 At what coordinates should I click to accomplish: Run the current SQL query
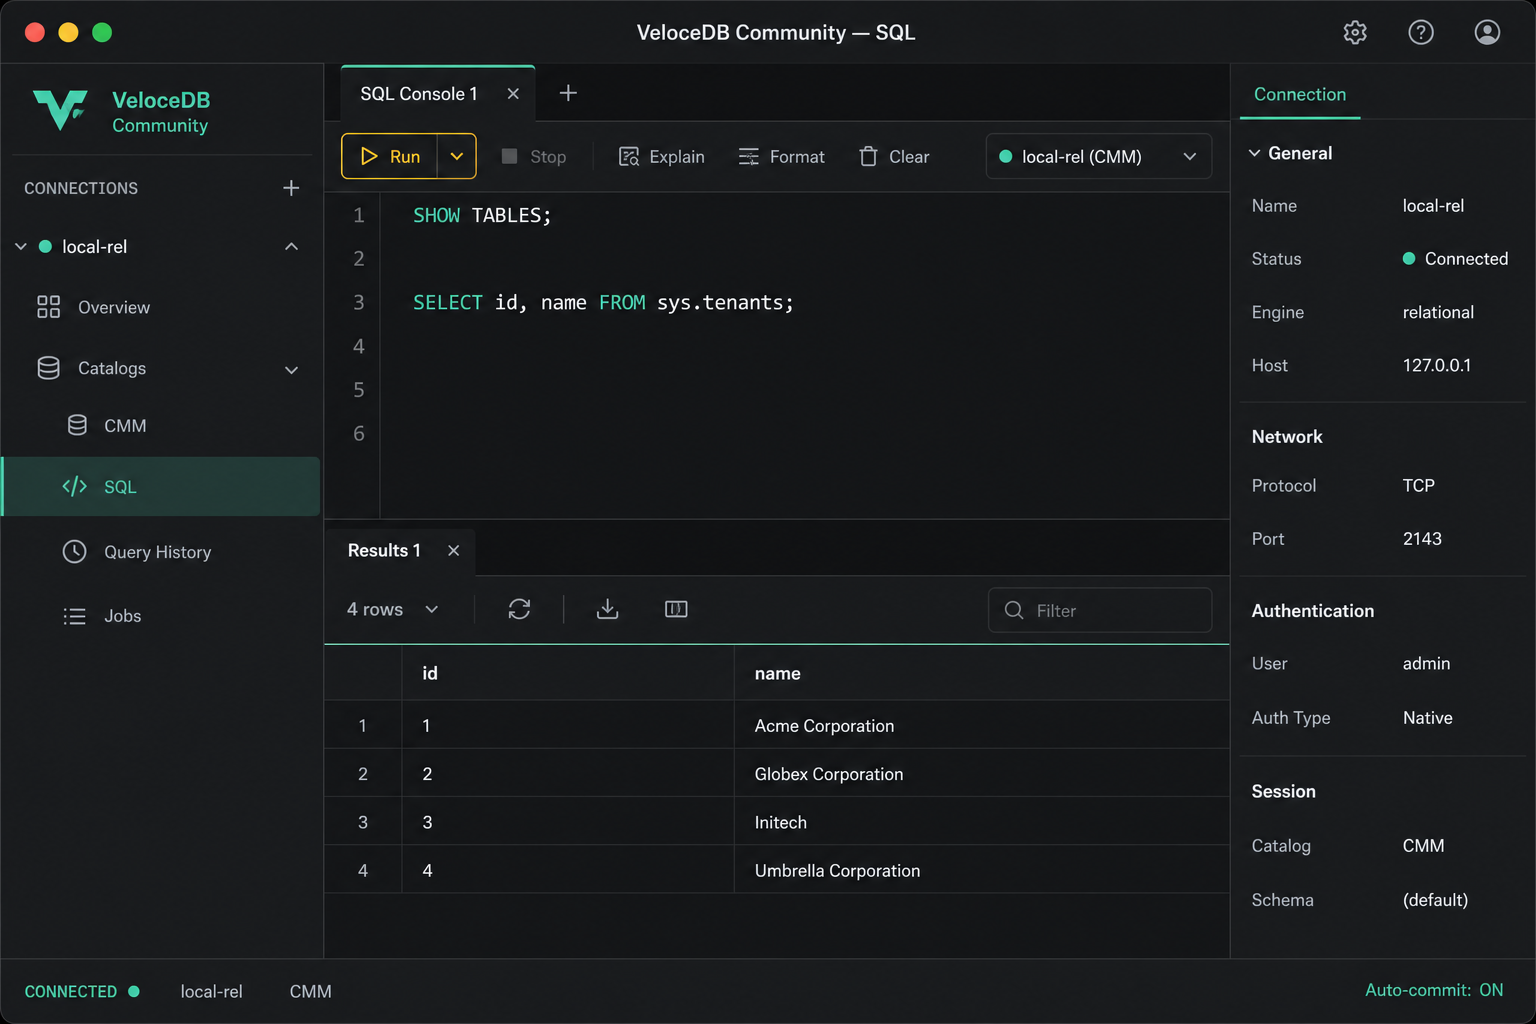390,156
